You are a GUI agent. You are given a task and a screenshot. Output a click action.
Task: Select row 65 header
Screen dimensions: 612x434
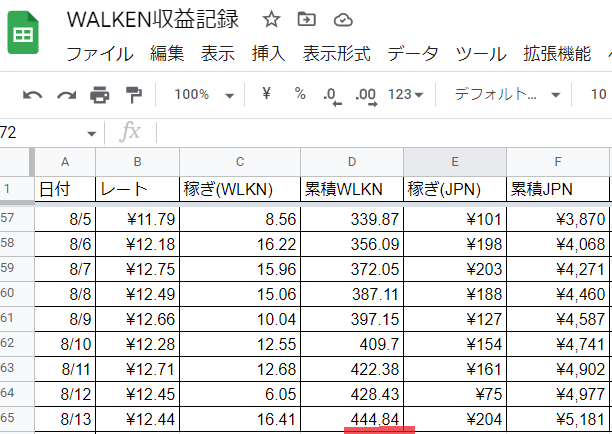tap(17, 418)
